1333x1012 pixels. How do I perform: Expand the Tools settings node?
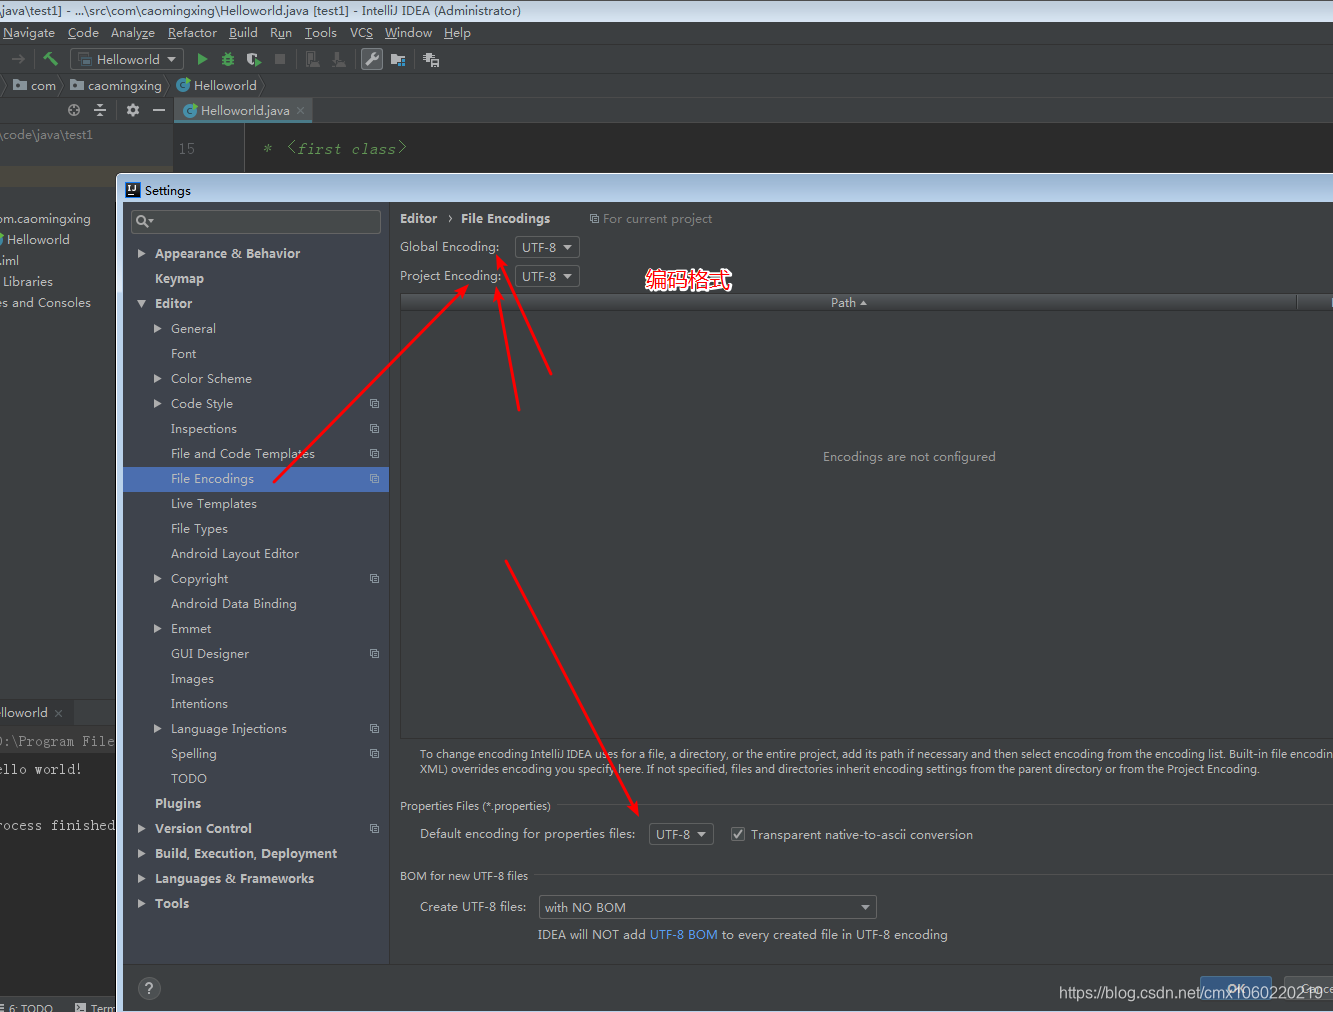tap(142, 904)
